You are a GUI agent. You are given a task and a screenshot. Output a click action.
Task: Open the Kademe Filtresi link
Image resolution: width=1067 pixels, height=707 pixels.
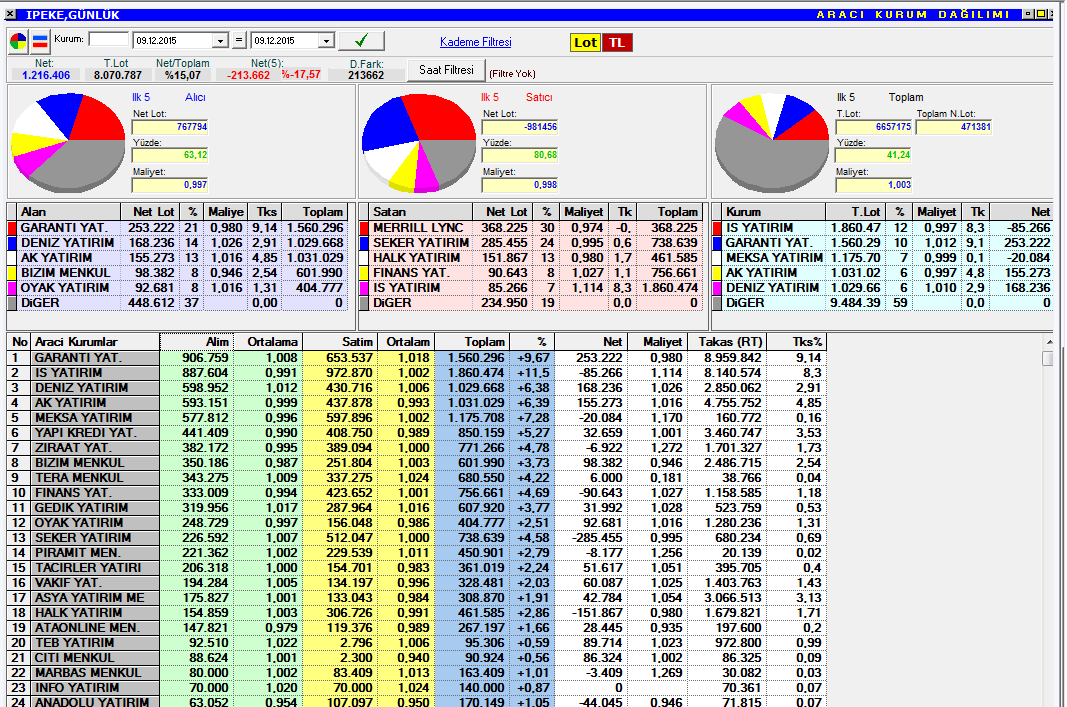[475, 42]
